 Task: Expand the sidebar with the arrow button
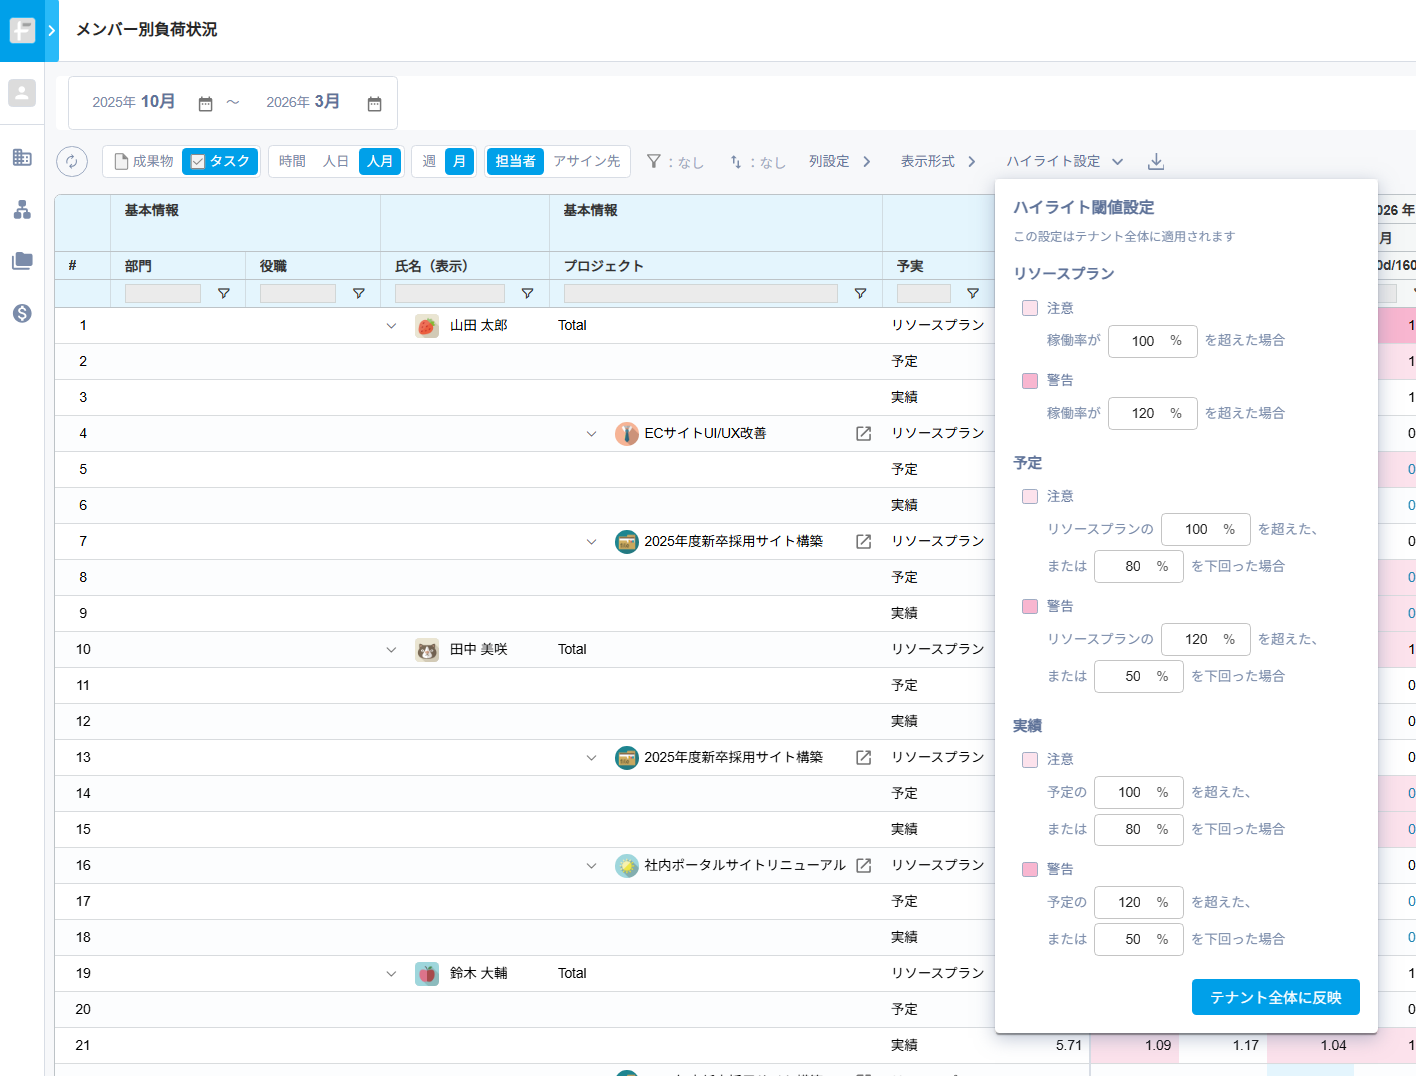(x=52, y=30)
